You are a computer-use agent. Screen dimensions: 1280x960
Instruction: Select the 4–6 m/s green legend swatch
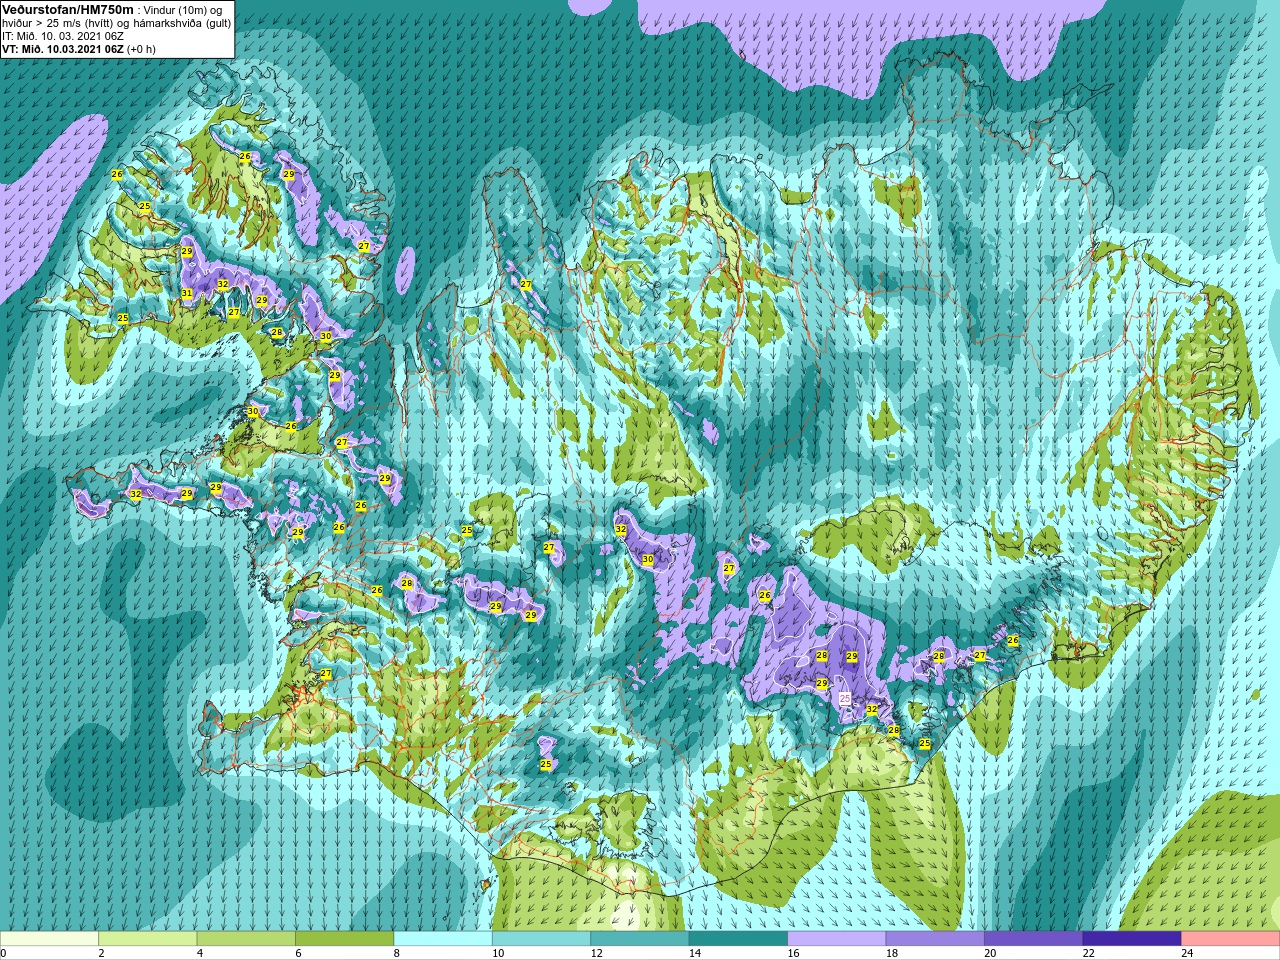point(246,939)
